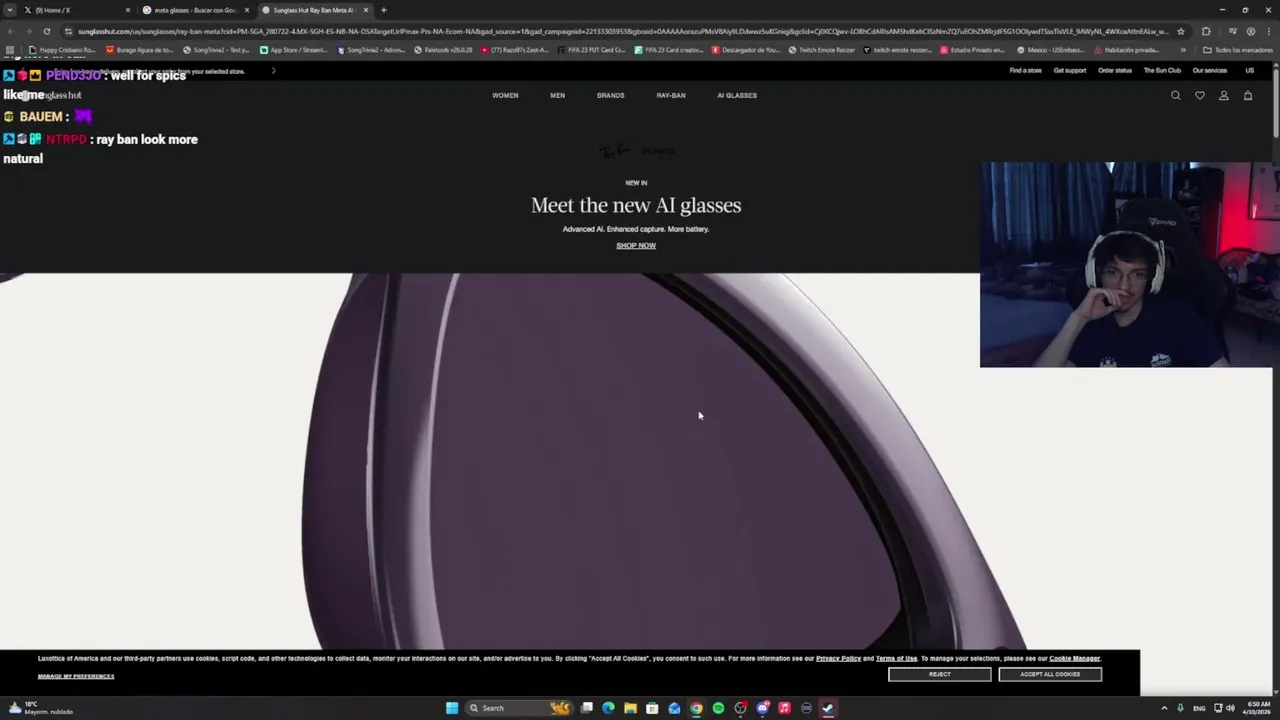Open the WOMEN menu

tap(505, 95)
